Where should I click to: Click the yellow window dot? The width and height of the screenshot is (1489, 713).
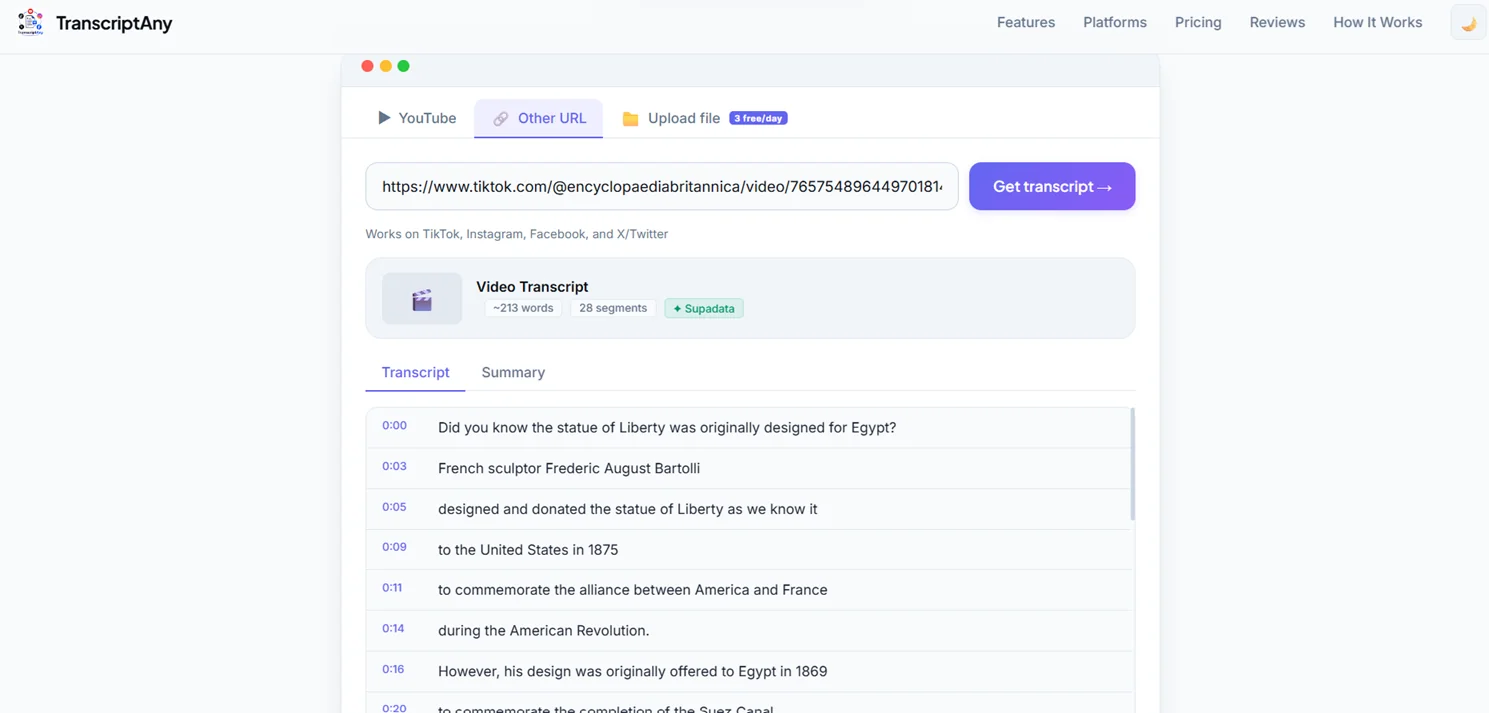click(x=385, y=66)
